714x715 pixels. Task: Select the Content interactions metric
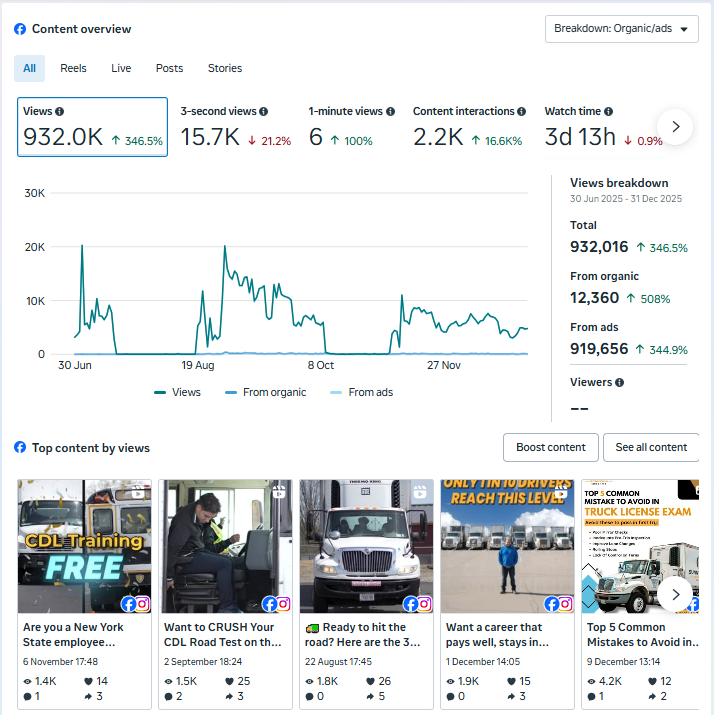tap(469, 127)
